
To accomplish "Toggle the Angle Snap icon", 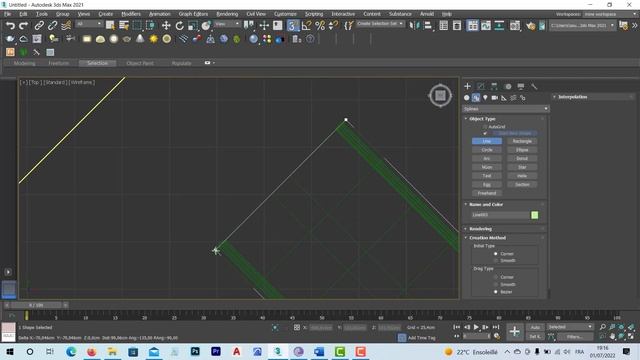I will point(306,26).
